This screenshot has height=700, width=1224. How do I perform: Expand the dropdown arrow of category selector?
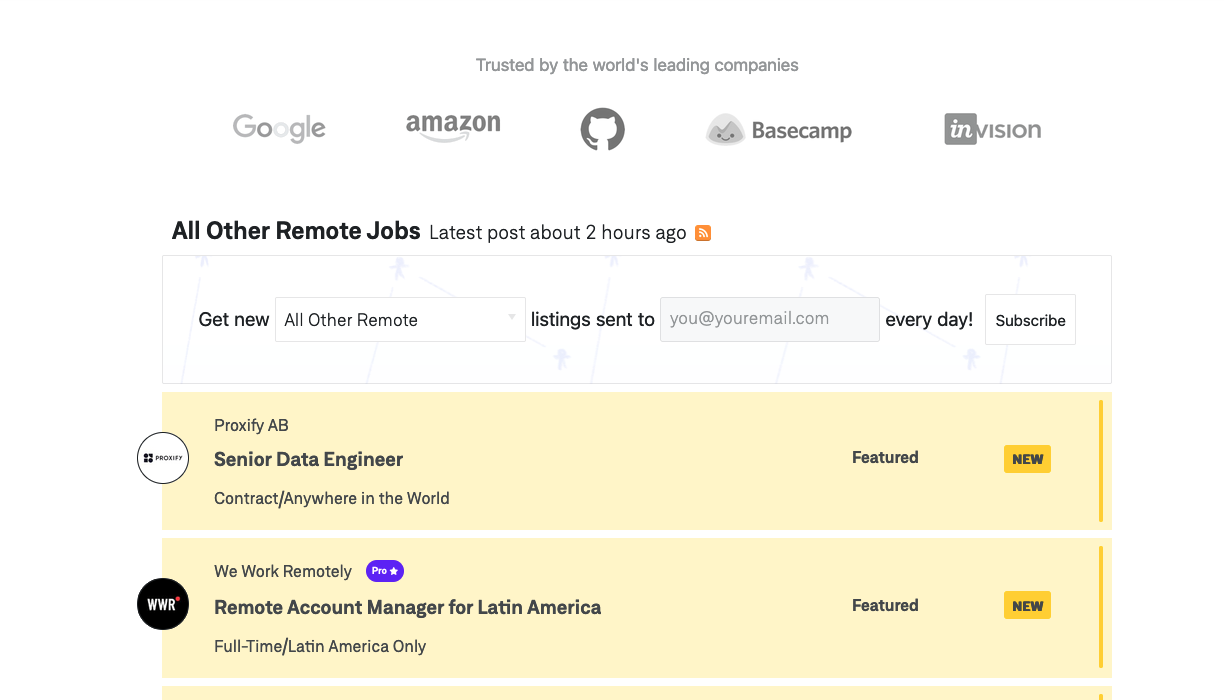[512, 318]
